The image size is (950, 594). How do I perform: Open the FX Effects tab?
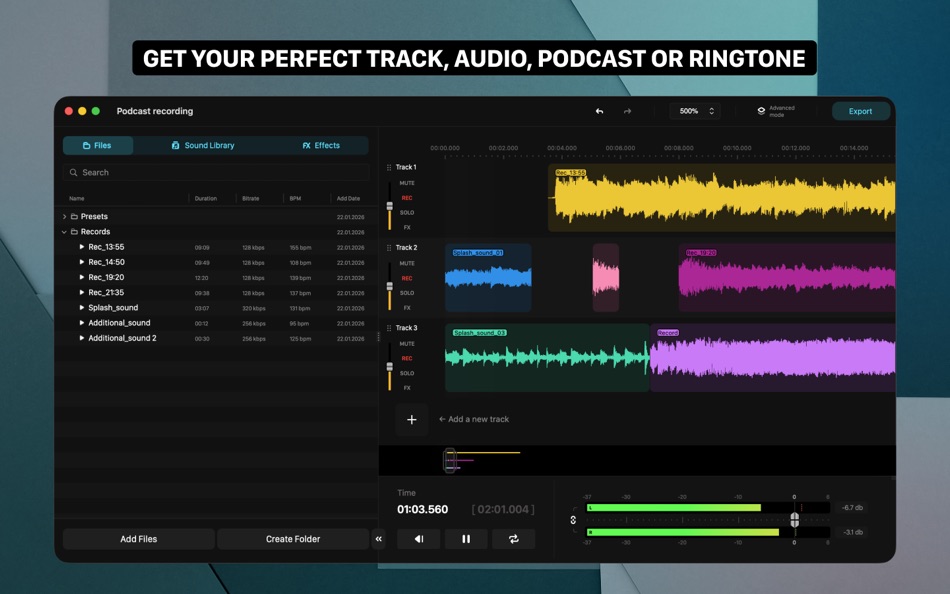click(322, 145)
